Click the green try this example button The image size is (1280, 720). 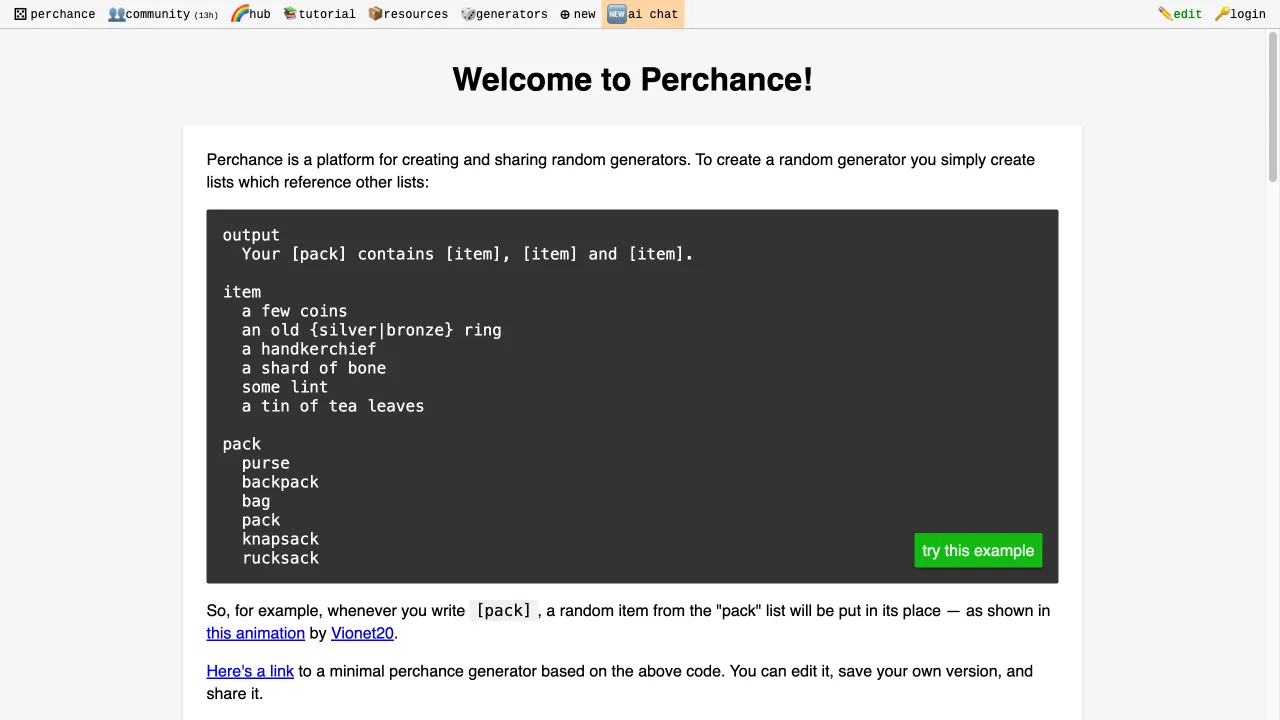point(978,551)
